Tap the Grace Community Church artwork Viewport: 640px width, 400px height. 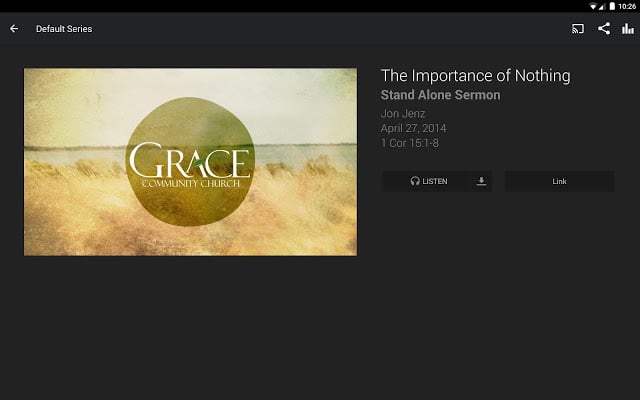click(x=190, y=162)
